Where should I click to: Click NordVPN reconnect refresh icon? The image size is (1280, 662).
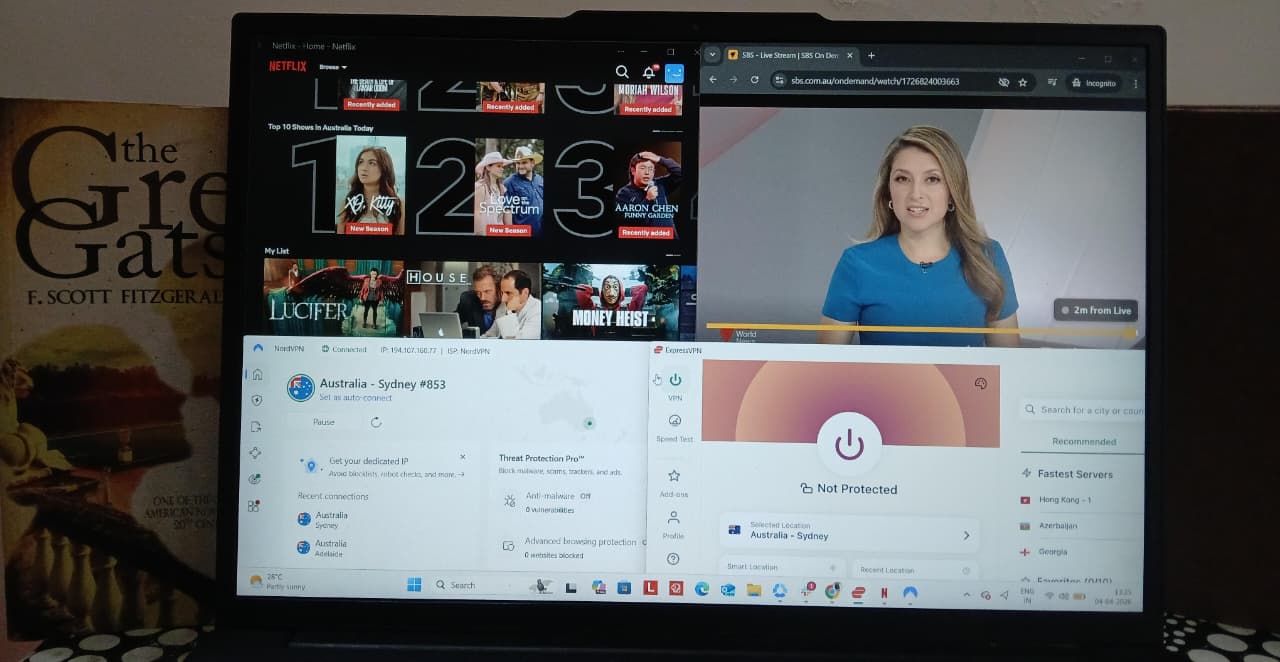376,422
